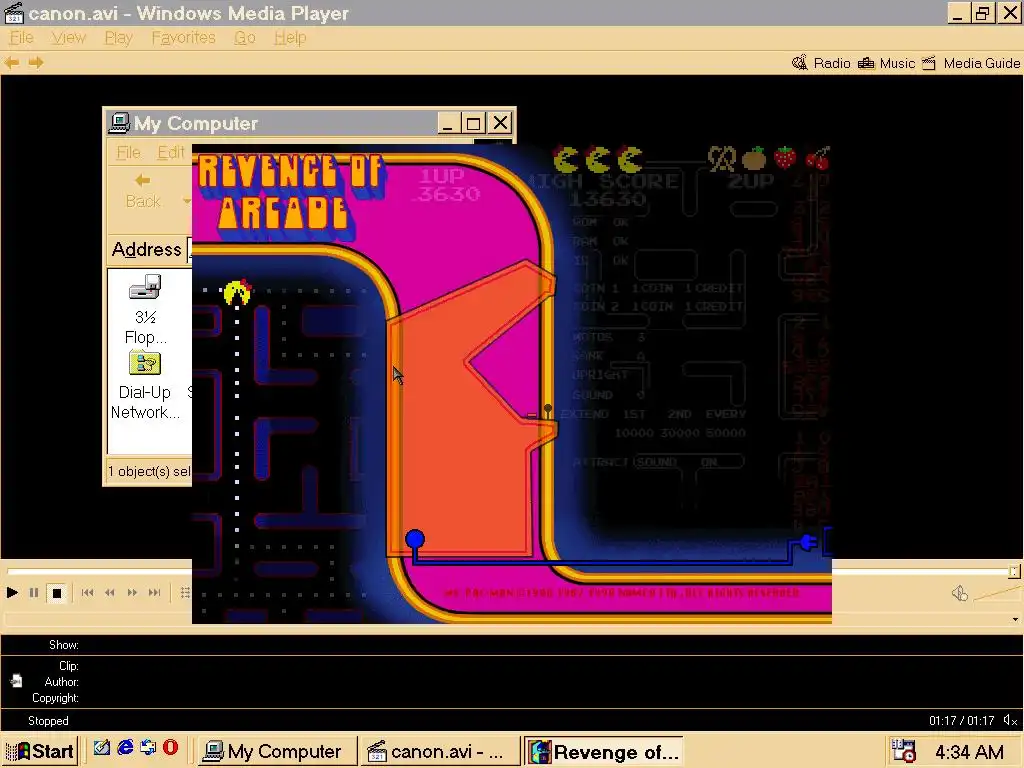Viewport: 1024px width, 768px height.
Task: Open the Media Guide
Action: (x=971, y=63)
